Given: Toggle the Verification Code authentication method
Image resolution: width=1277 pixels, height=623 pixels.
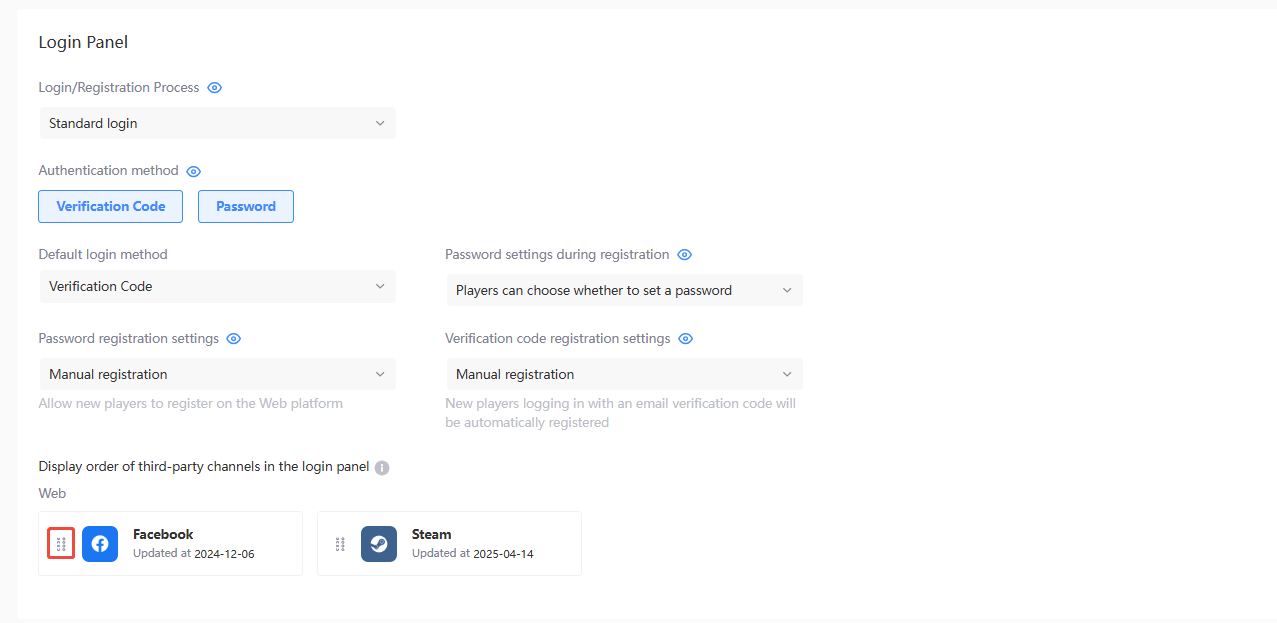Looking at the screenshot, I should (x=110, y=206).
